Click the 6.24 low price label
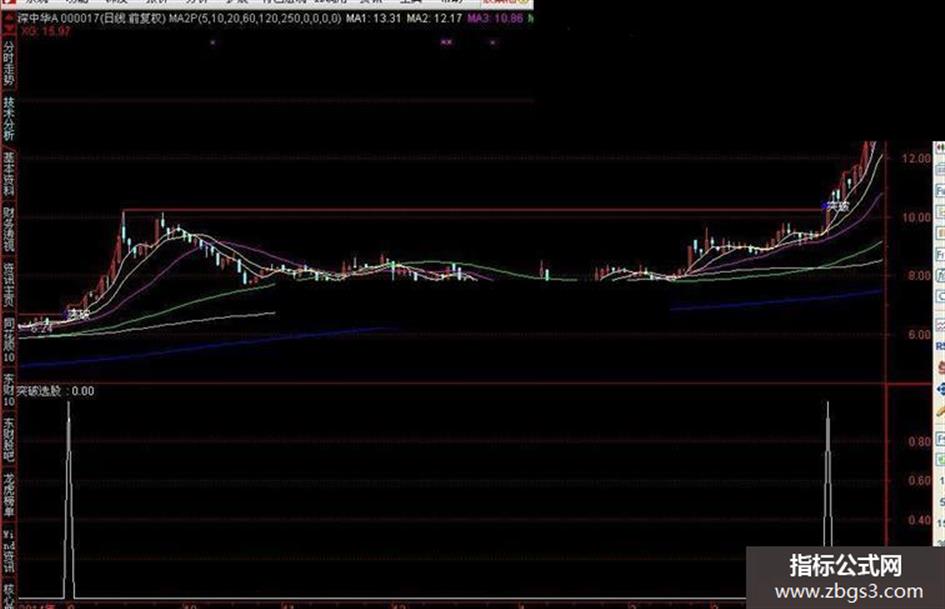This screenshot has height=609, width=945. pos(41,329)
